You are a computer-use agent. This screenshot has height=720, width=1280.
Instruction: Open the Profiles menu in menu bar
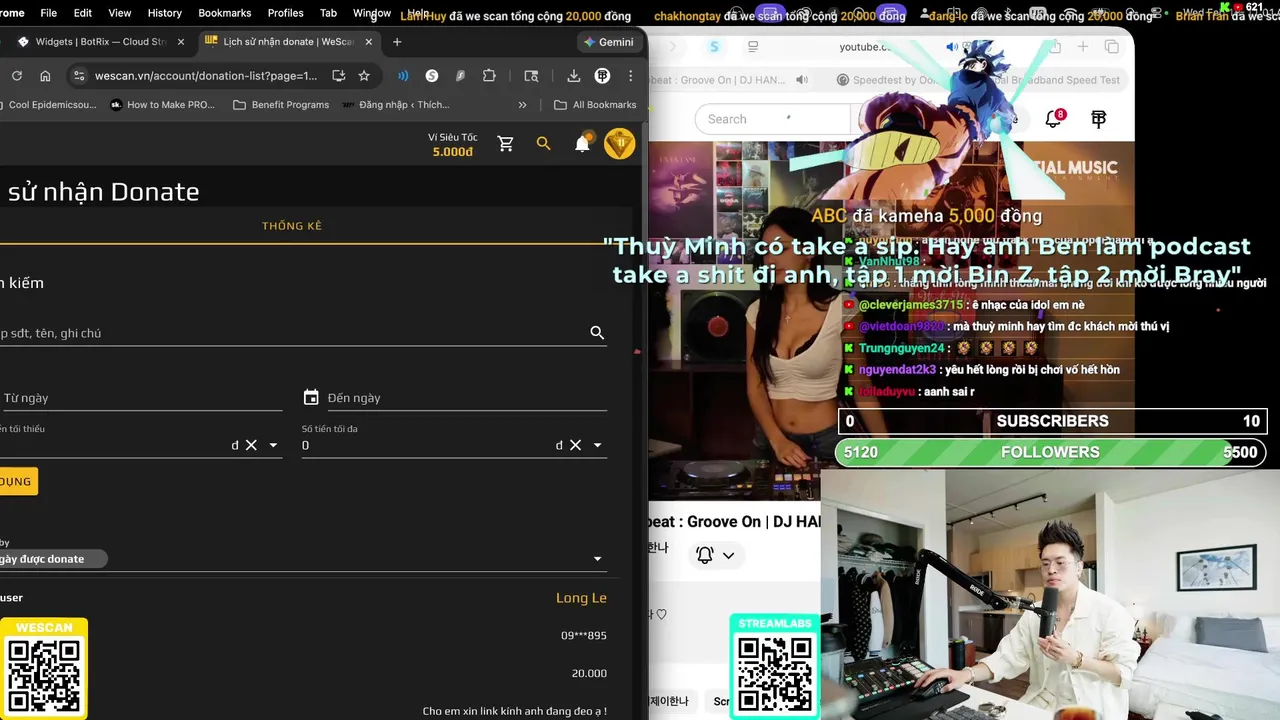pos(285,13)
